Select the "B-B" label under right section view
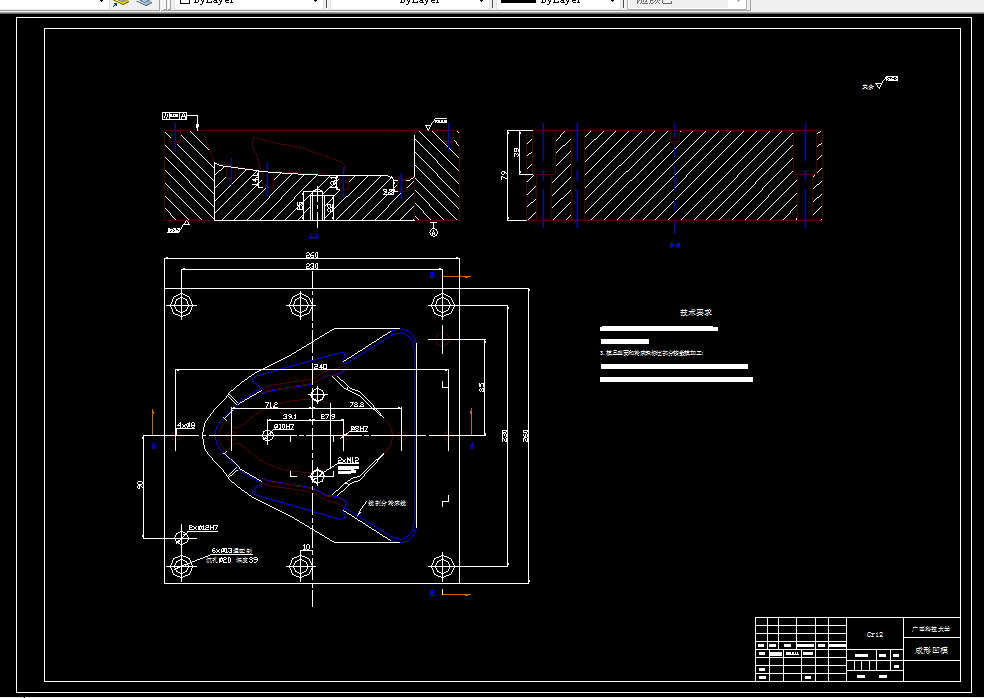The image size is (984, 698). coord(675,245)
